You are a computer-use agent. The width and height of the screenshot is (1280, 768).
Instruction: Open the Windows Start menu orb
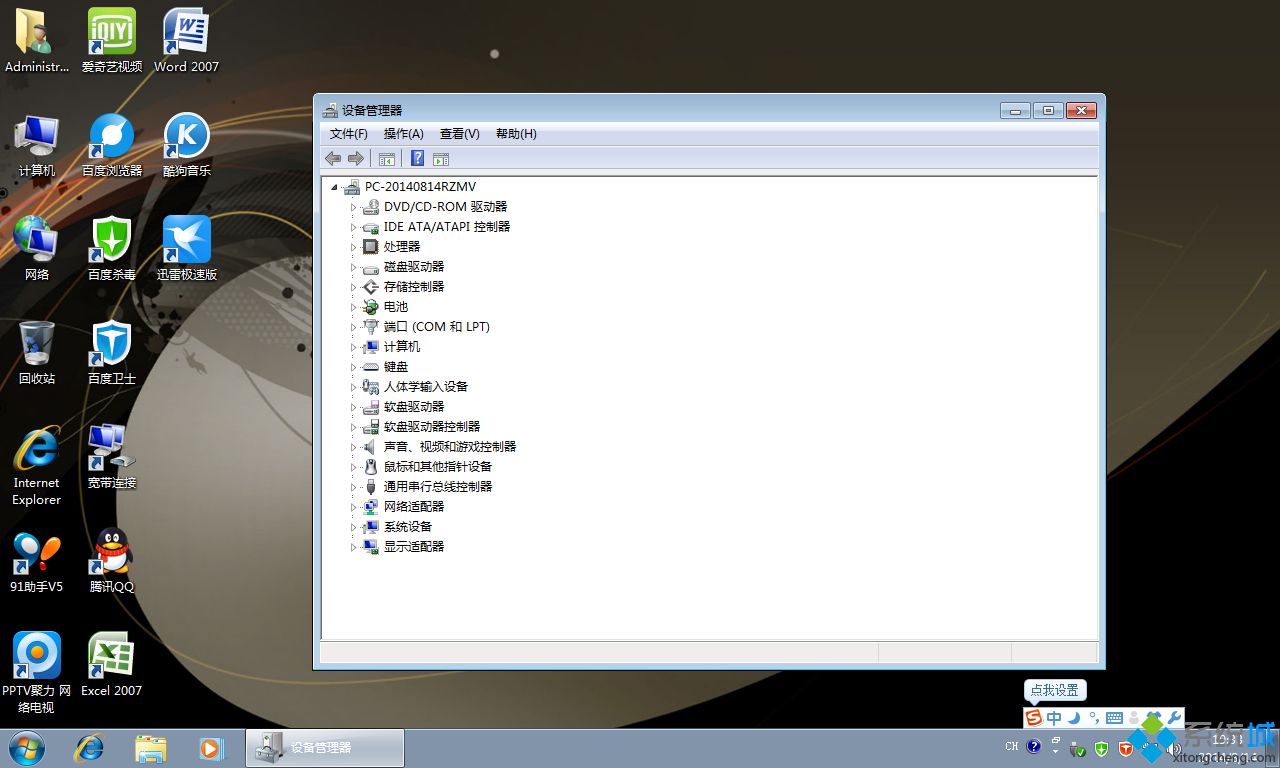(x=27, y=747)
